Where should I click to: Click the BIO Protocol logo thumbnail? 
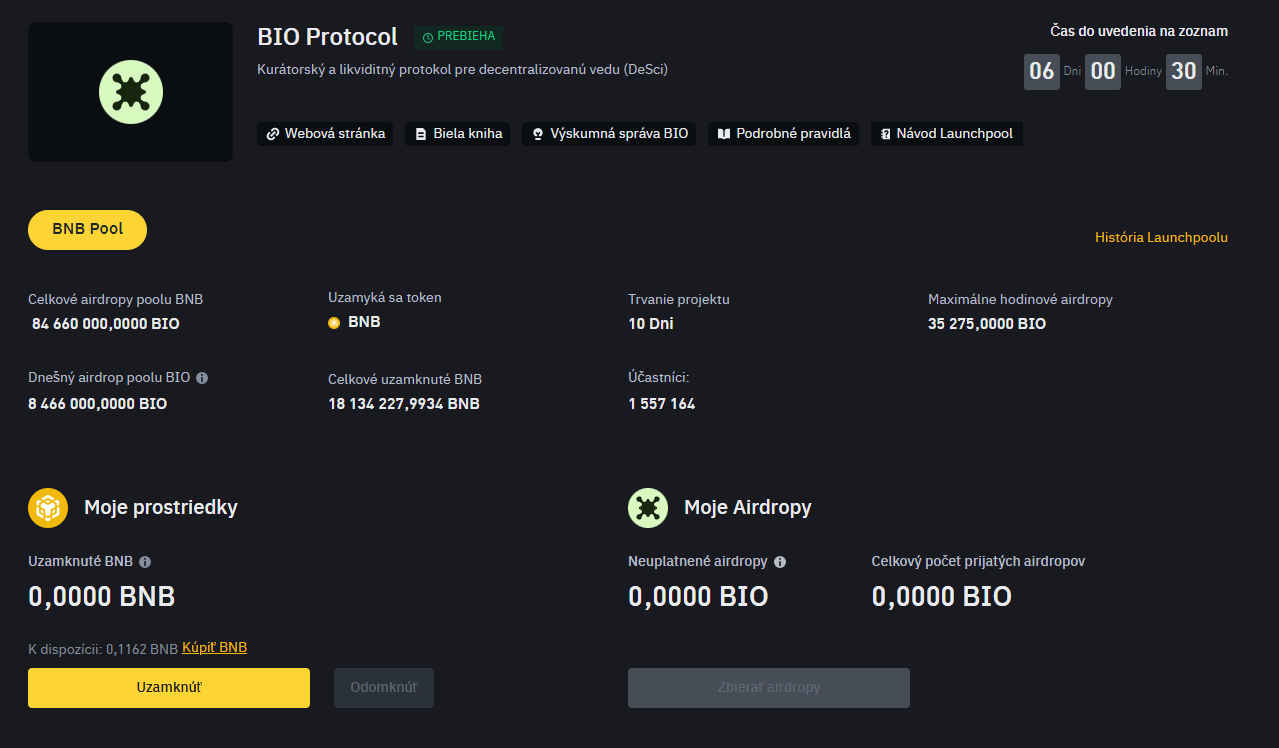click(x=131, y=92)
